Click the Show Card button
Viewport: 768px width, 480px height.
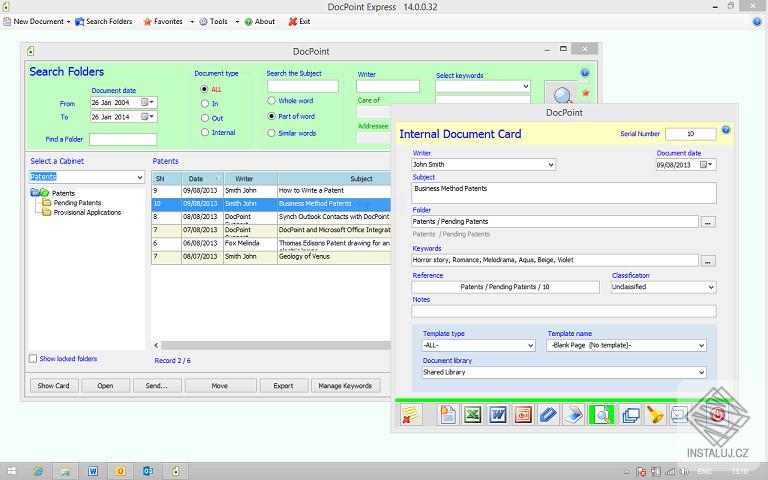click(53, 385)
